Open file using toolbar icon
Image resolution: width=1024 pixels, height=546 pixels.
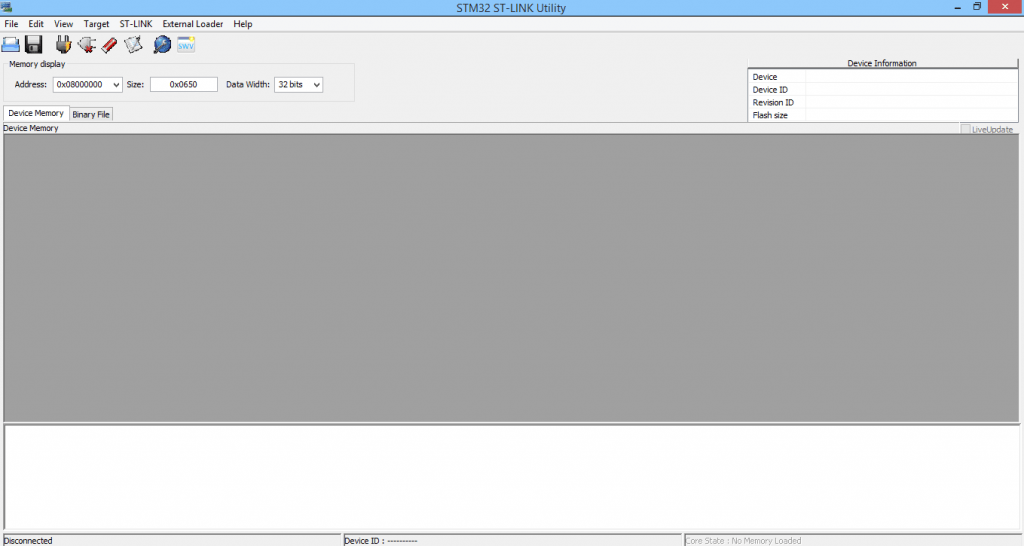coord(10,44)
